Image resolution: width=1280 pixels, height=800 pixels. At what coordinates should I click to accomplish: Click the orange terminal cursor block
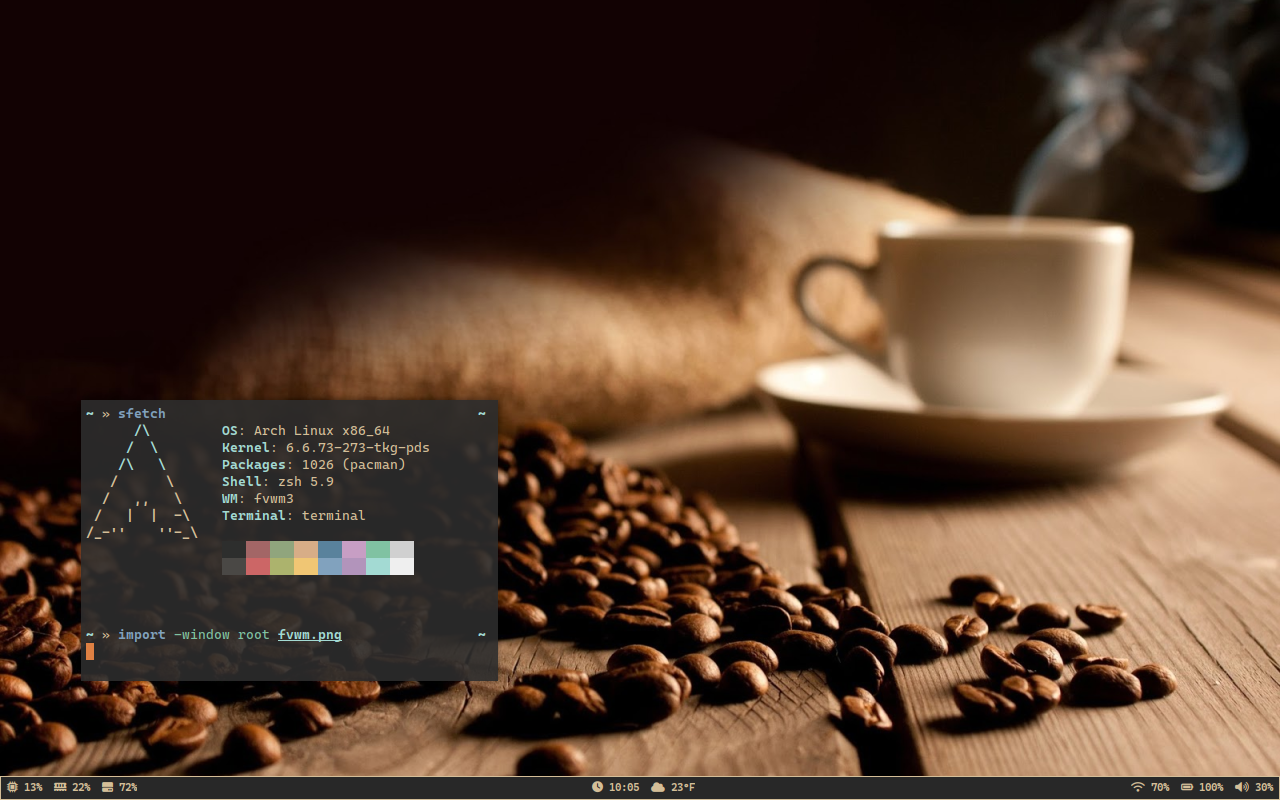click(90, 652)
